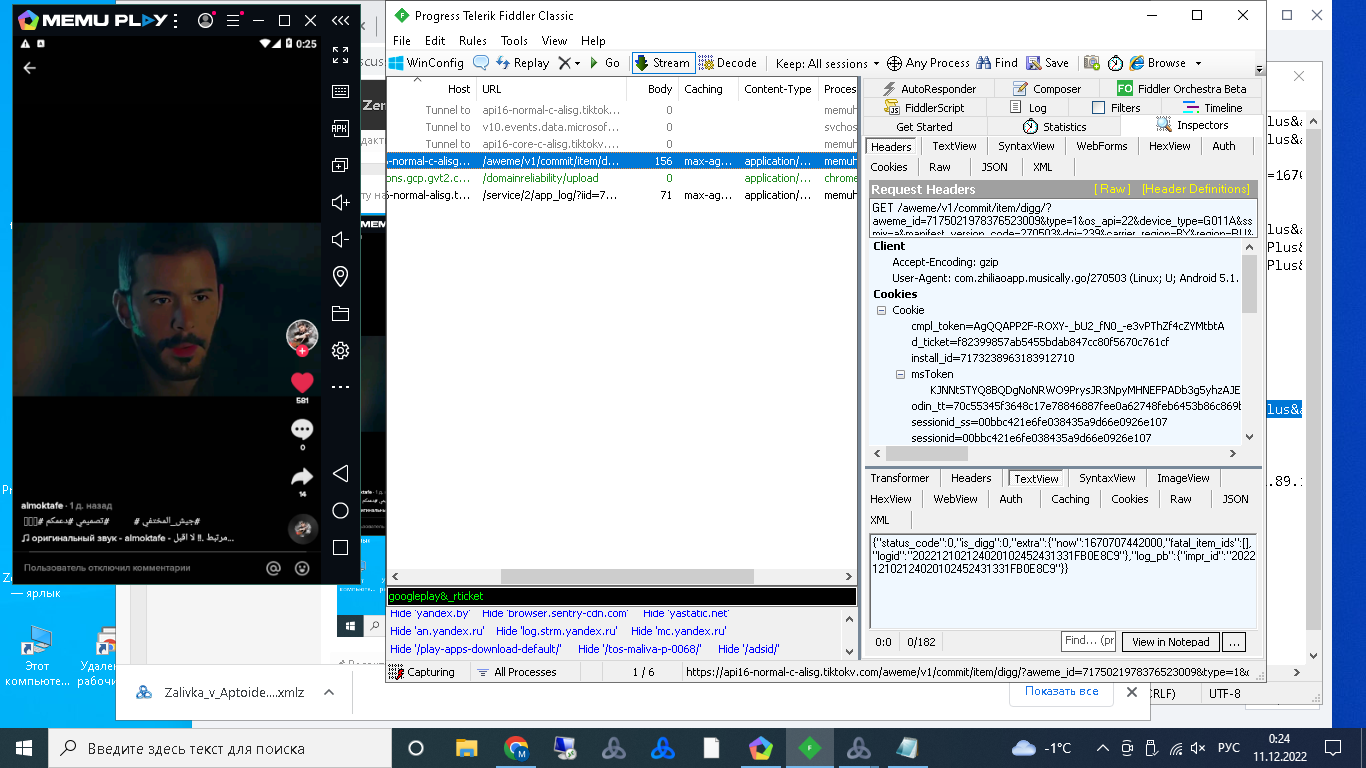The width and height of the screenshot is (1366, 768).
Task: Collapse the Cookie tree node
Action: tap(882, 310)
